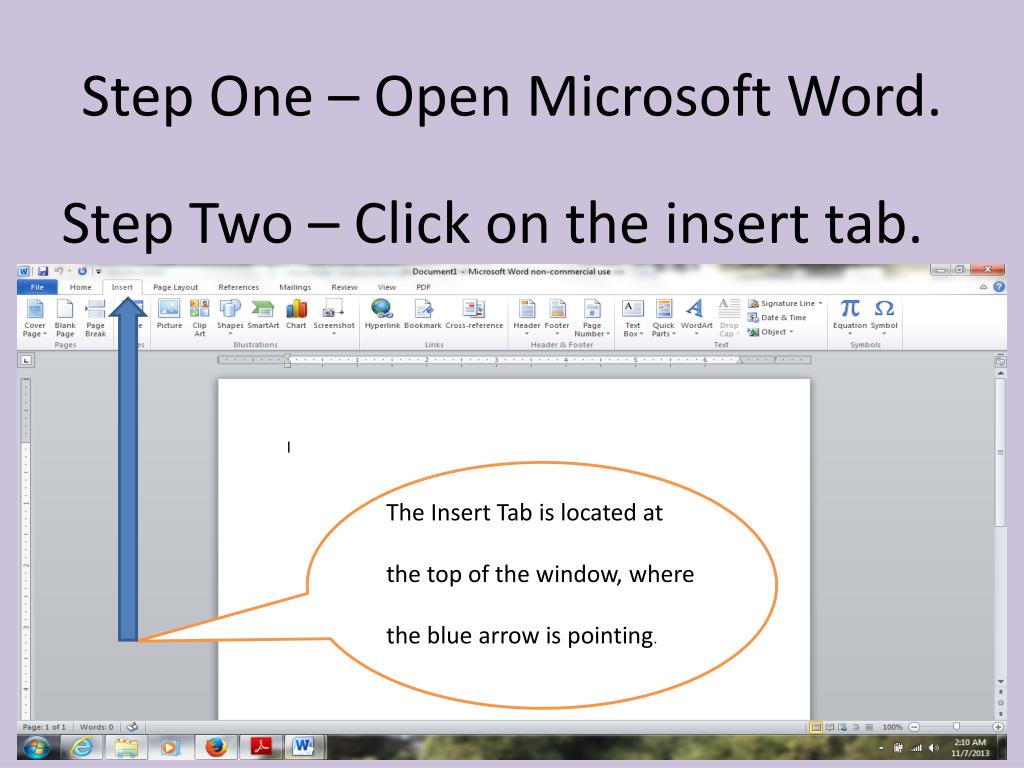Screen dimensions: 1024x768
Task: Insert a Blank Page
Action: point(65,317)
